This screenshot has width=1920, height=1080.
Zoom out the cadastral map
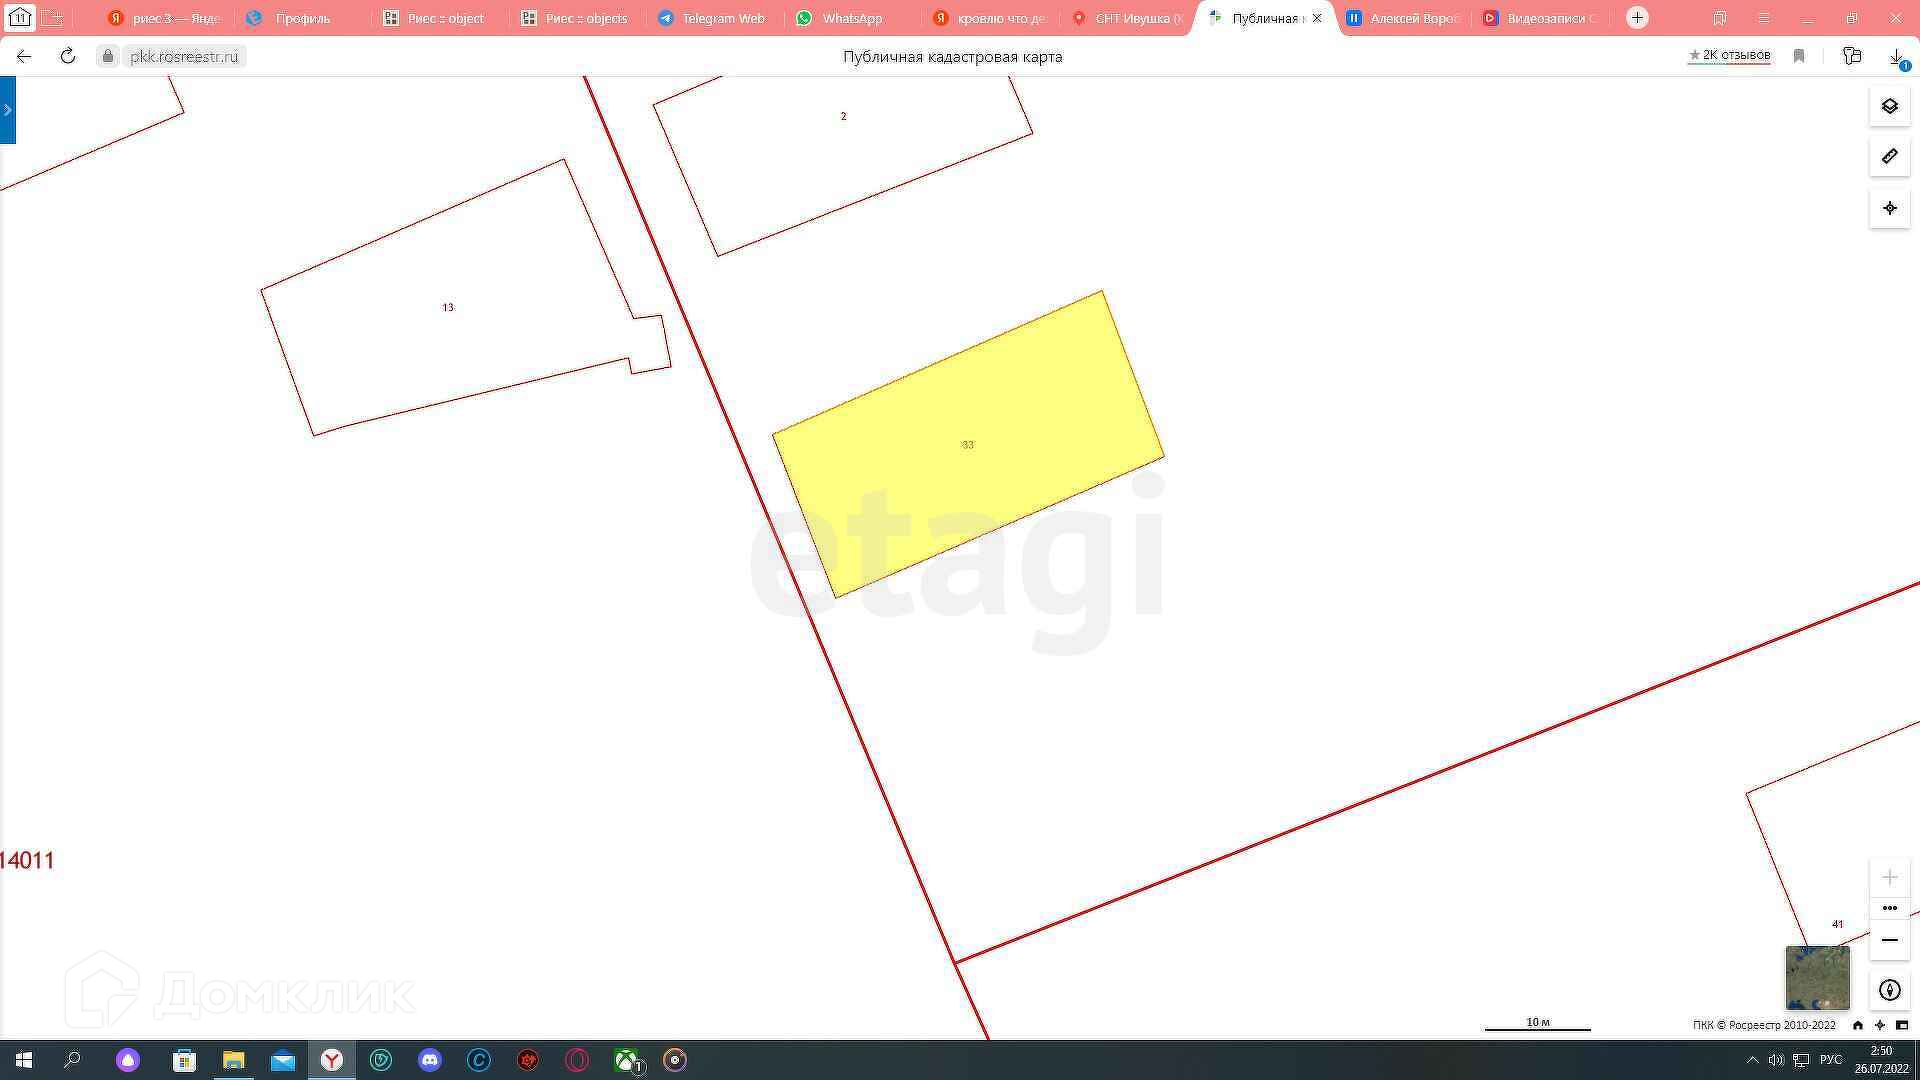pos(1889,940)
